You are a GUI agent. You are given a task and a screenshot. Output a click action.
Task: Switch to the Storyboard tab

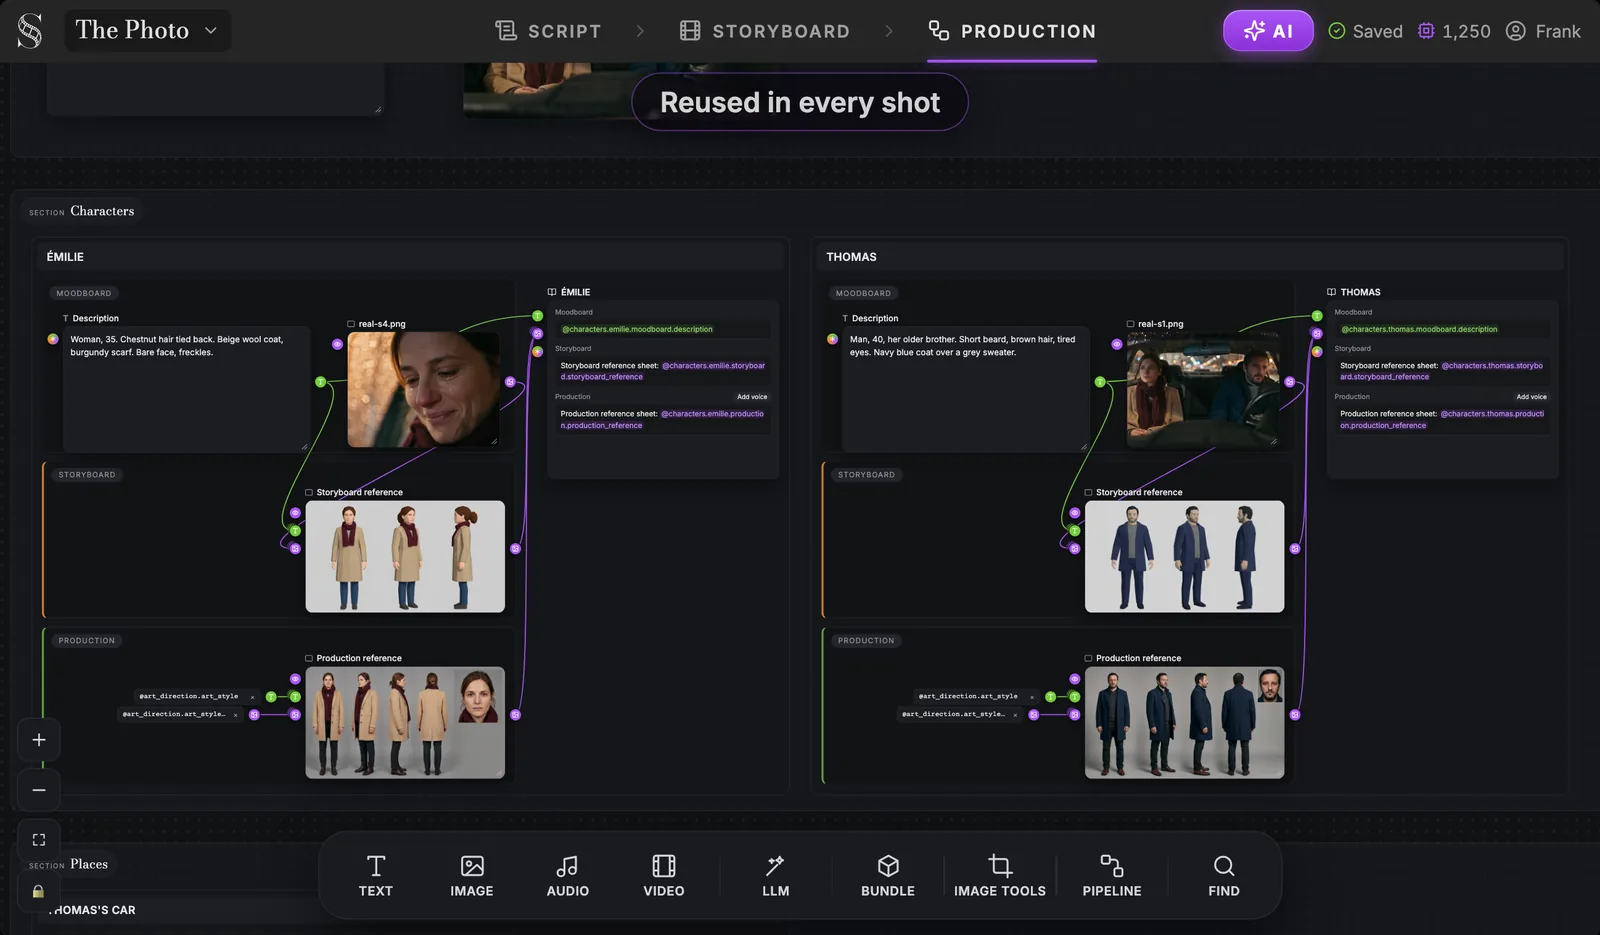coord(765,31)
